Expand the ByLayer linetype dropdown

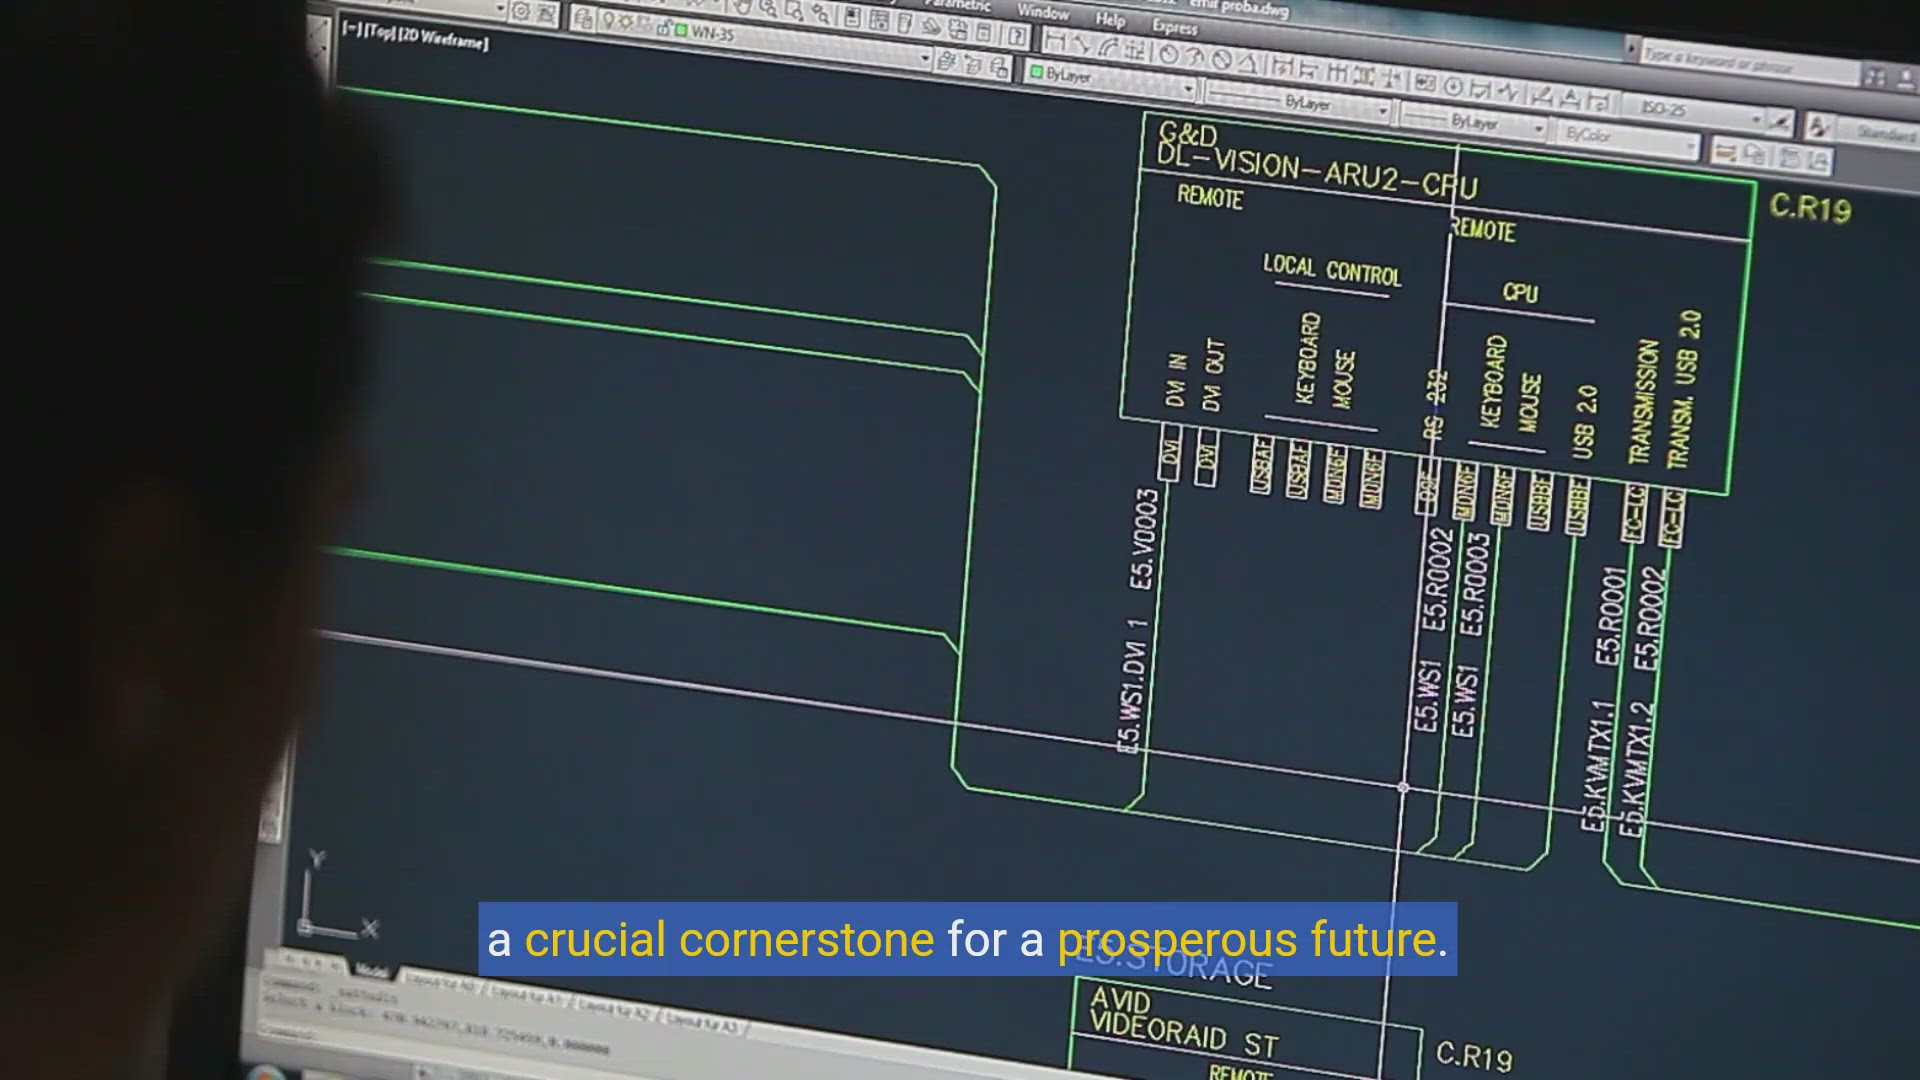coord(1383,110)
